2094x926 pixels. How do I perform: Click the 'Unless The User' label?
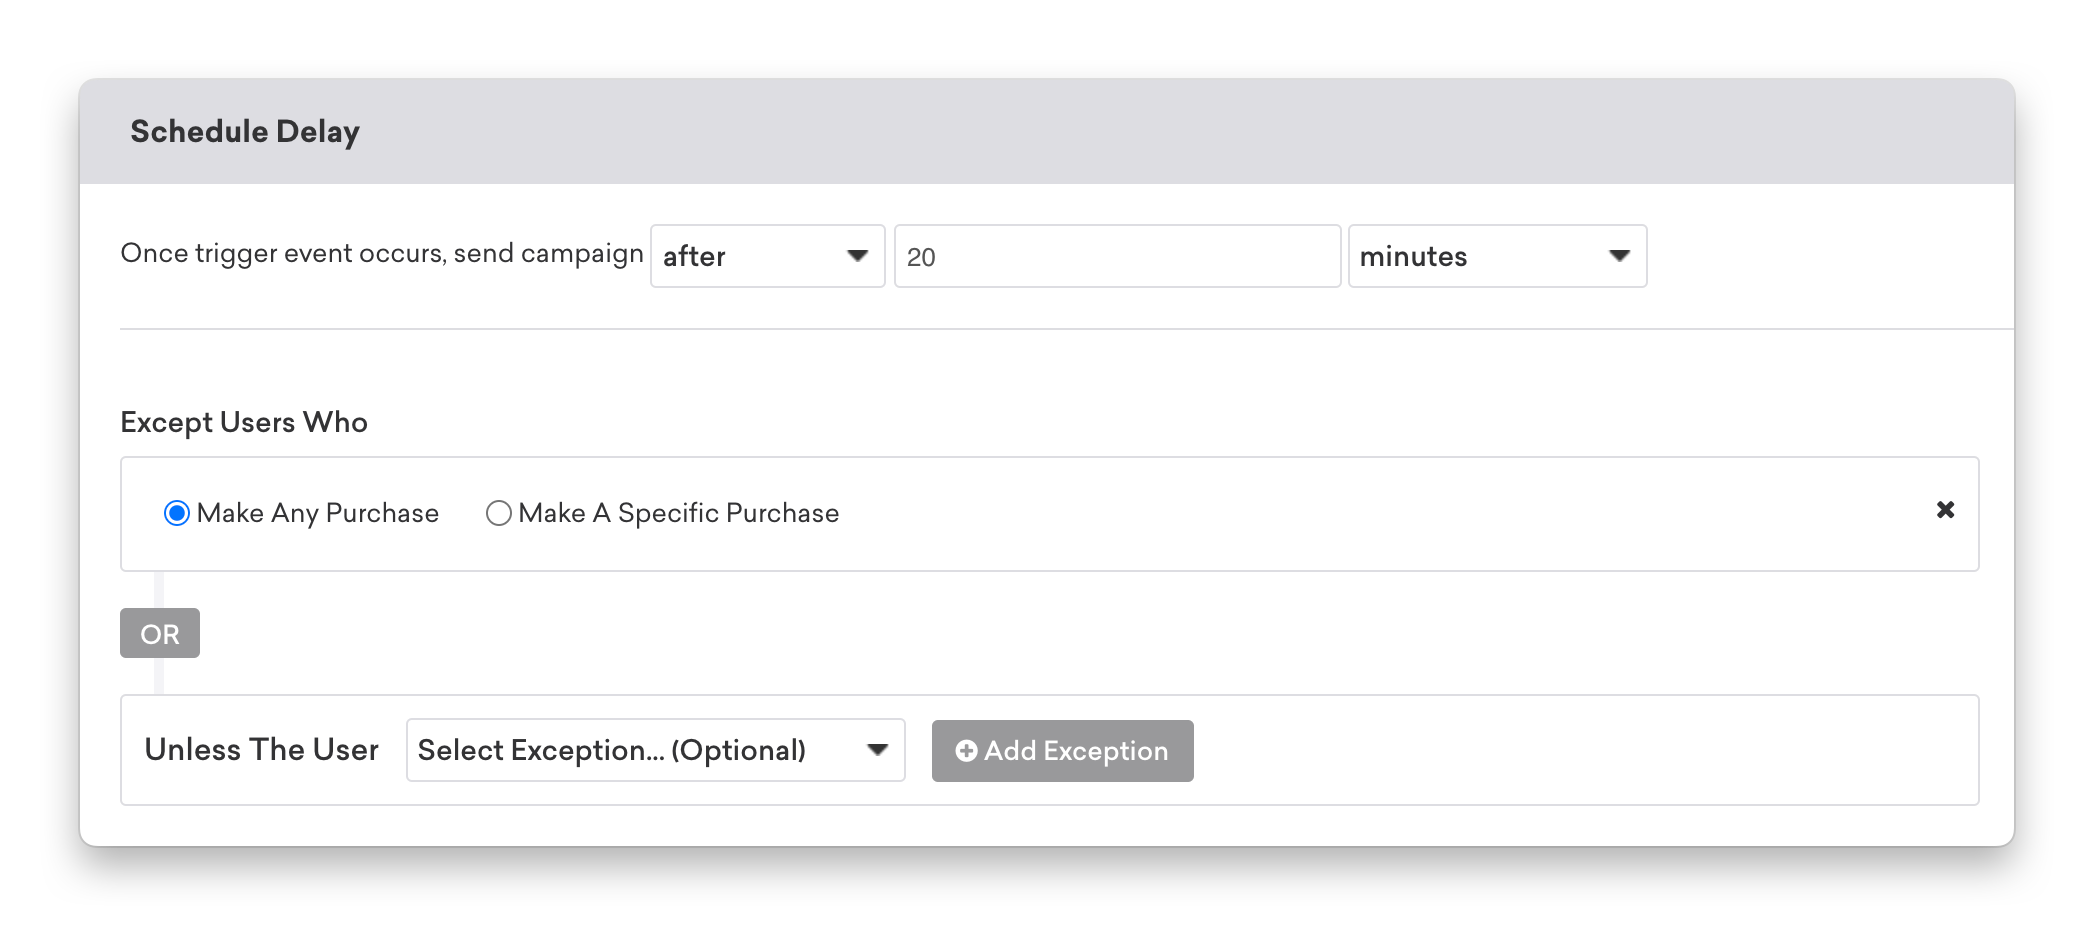click(x=262, y=749)
